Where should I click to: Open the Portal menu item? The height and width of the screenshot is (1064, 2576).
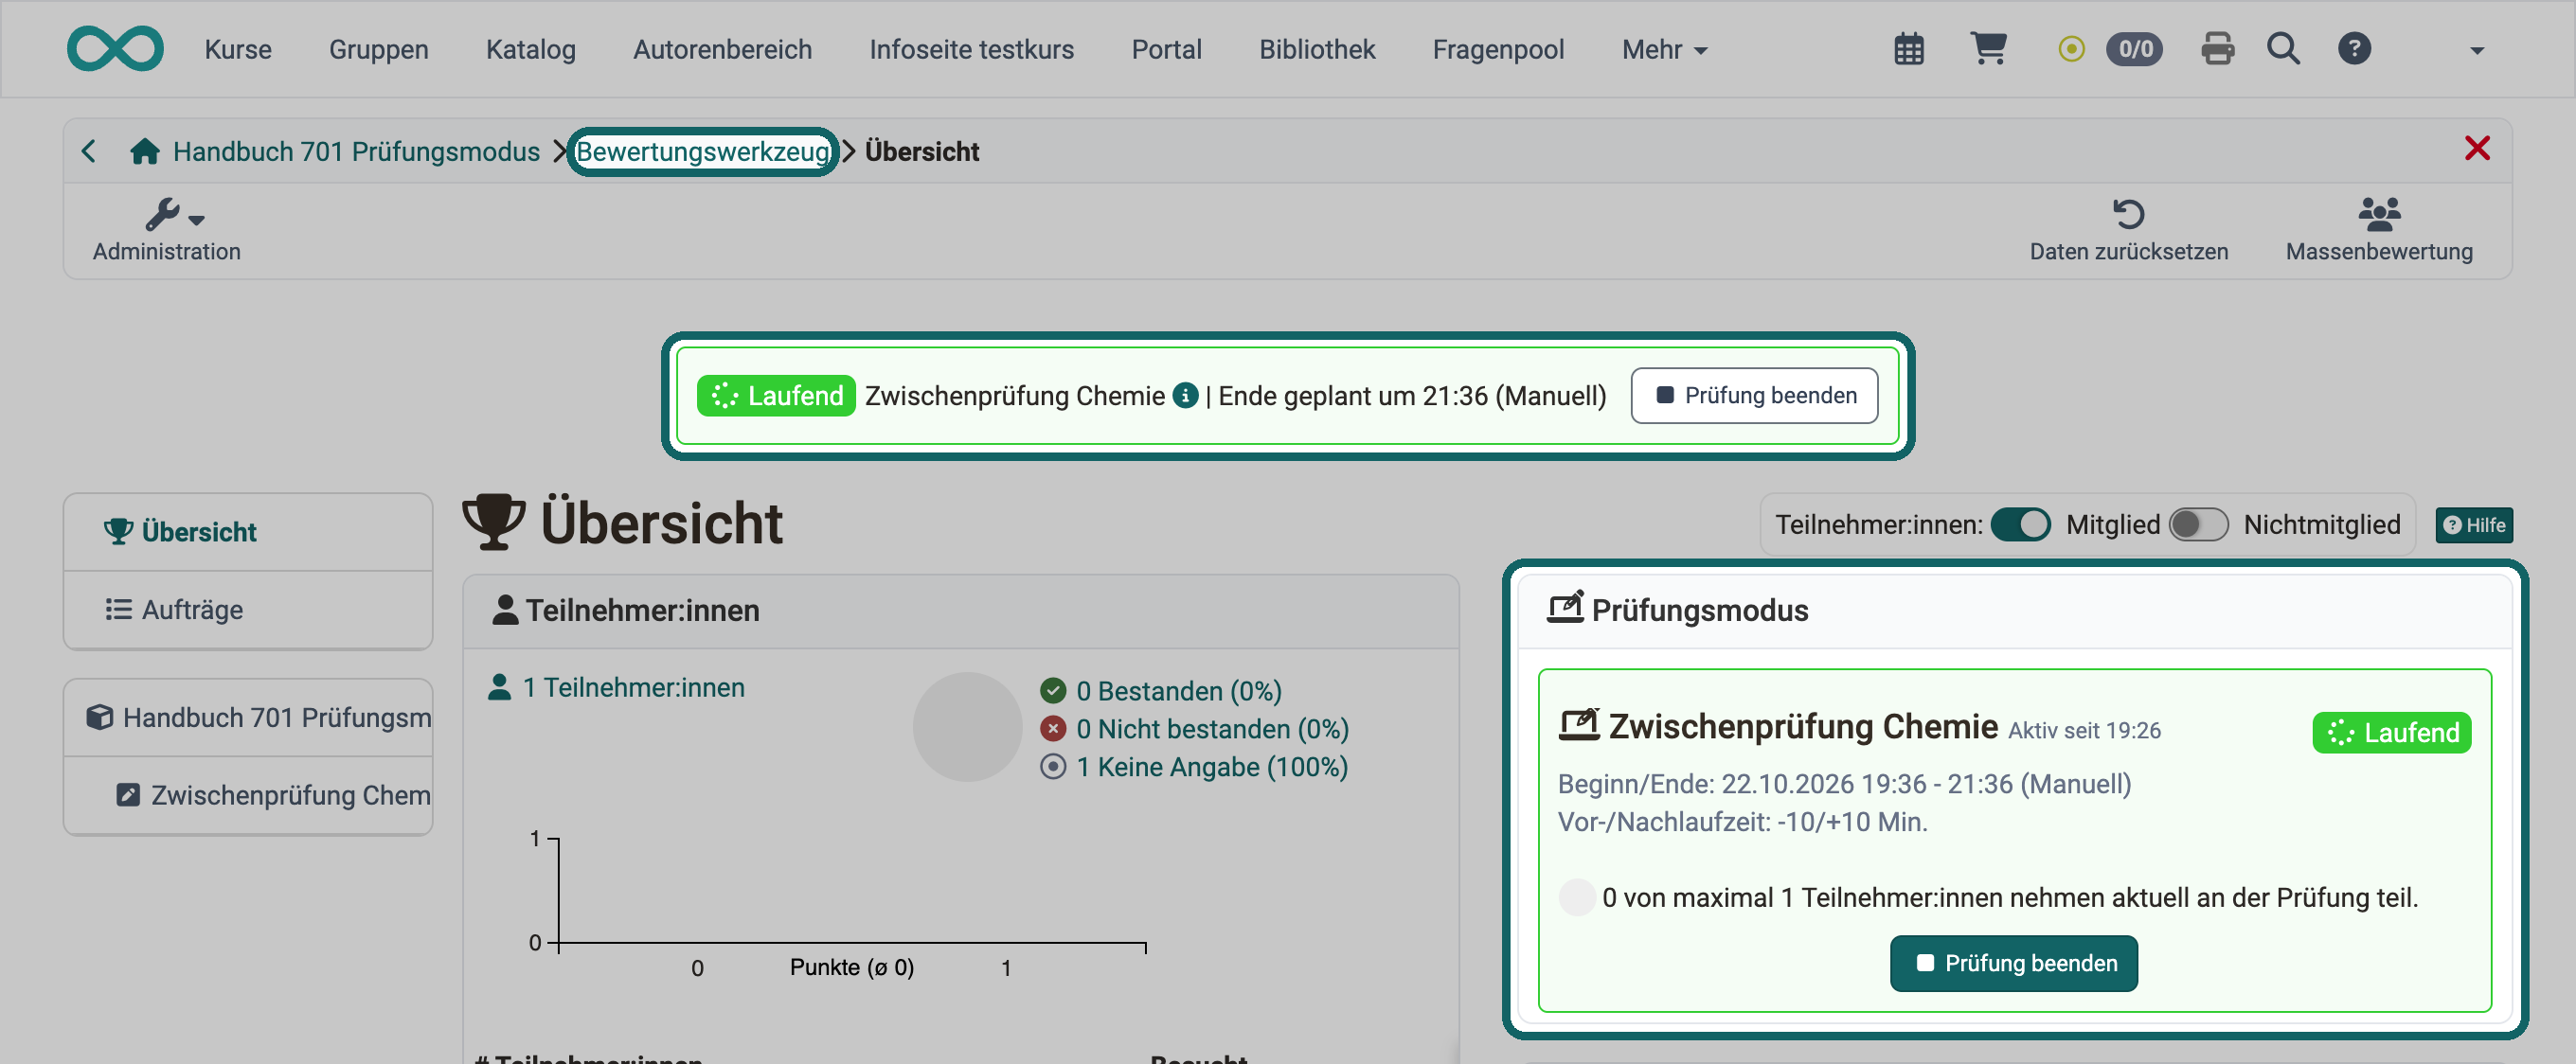1166,49
